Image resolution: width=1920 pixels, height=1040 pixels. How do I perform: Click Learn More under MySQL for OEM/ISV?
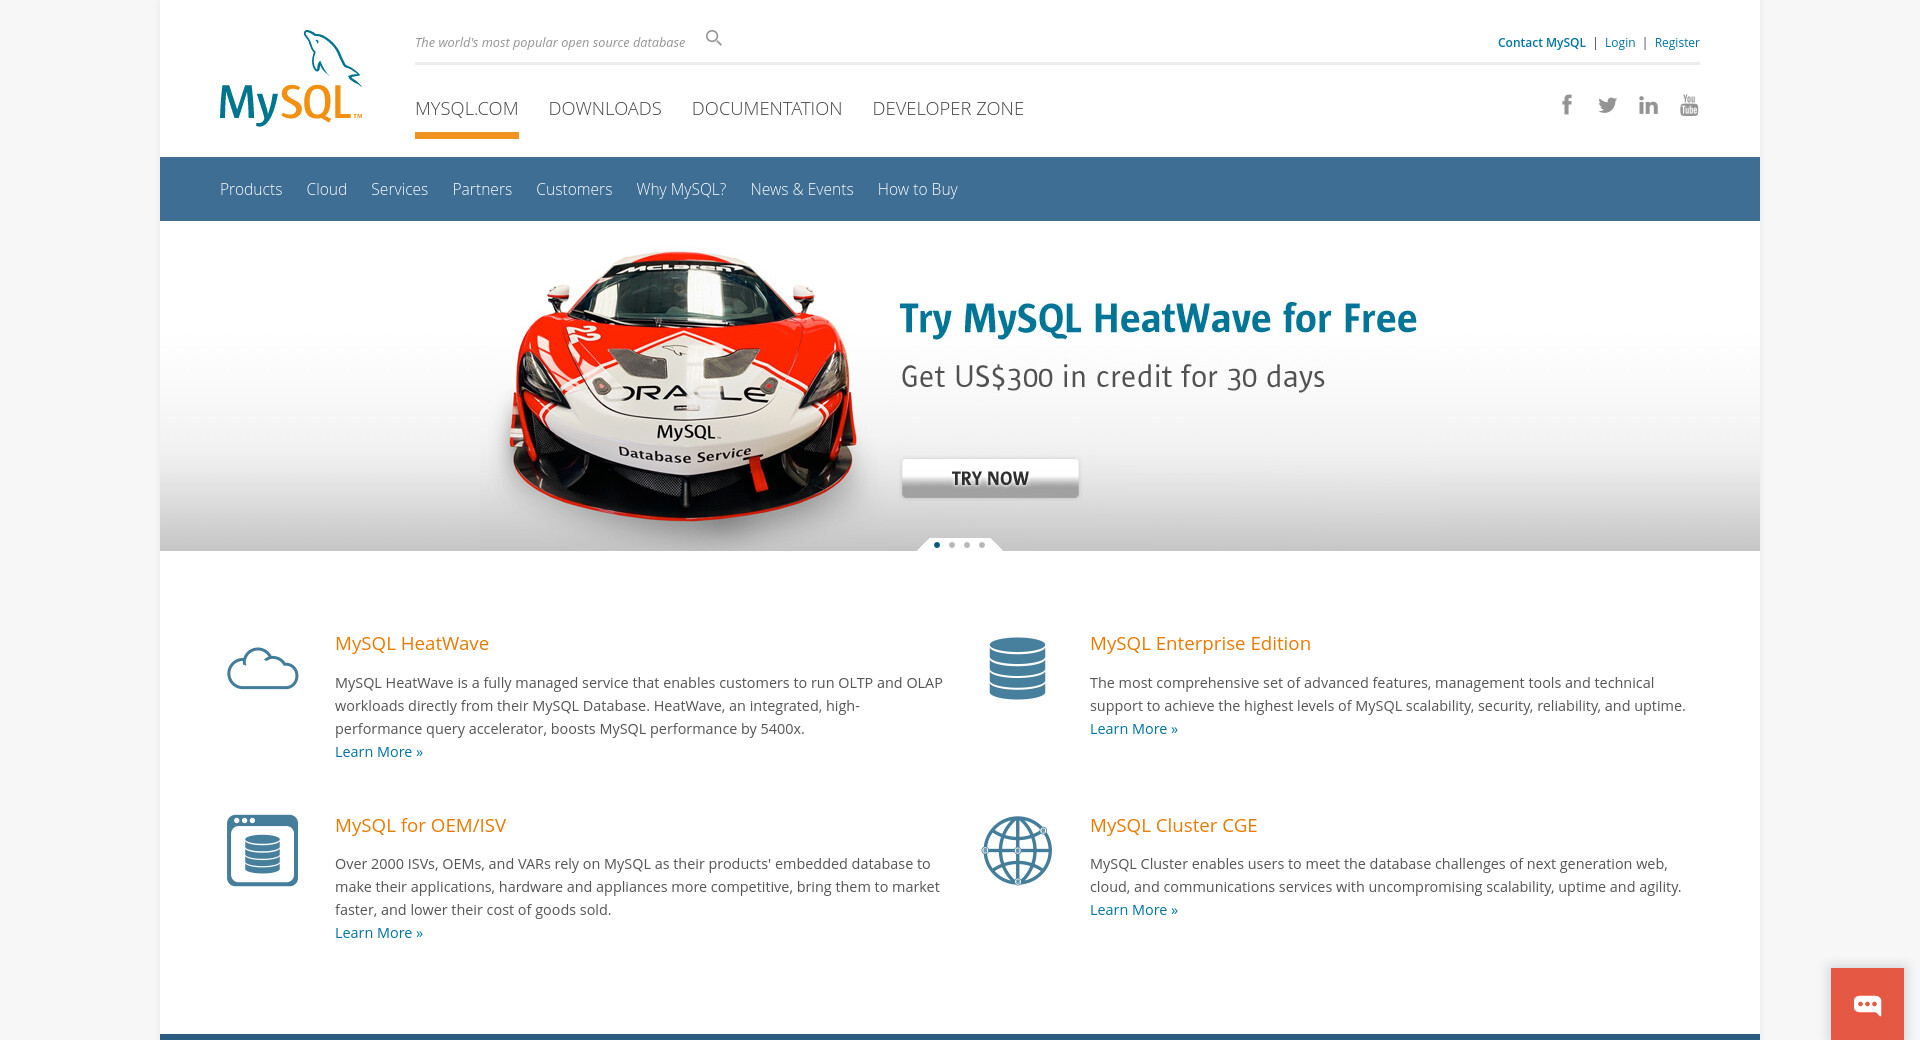click(379, 933)
